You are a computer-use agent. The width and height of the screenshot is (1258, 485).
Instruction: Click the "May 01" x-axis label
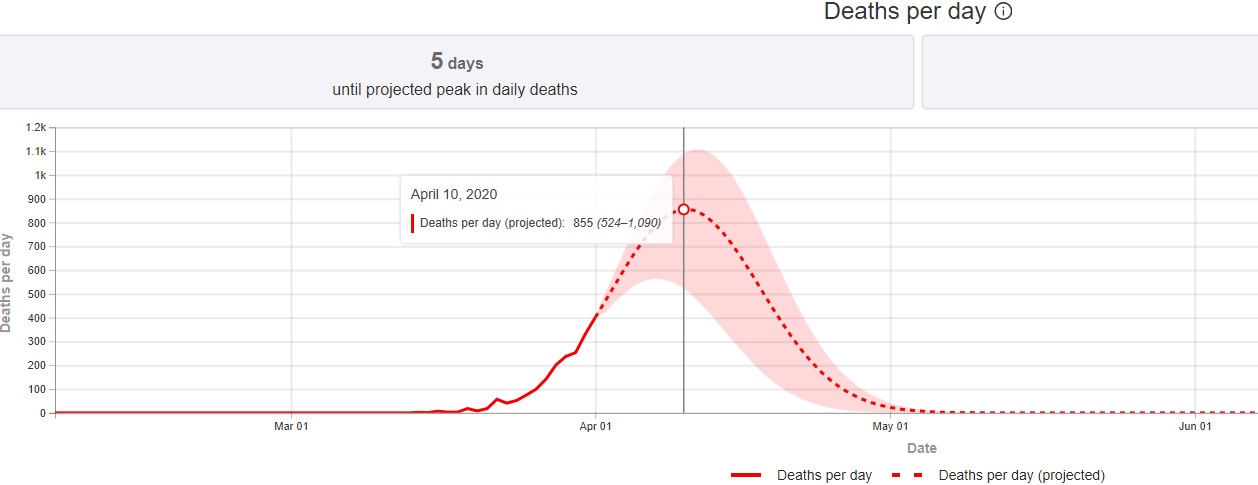[x=891, y=427]
